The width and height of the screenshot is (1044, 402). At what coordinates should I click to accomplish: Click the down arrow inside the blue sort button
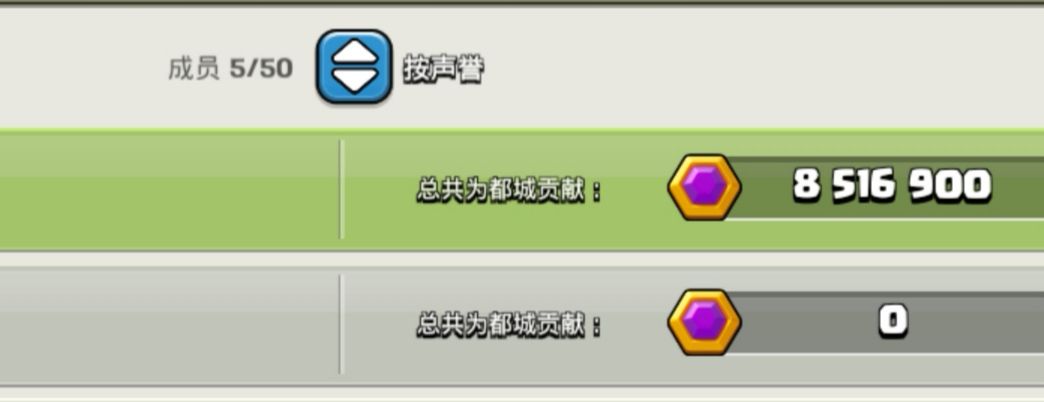pyautogui.click(x=354, y=81)
